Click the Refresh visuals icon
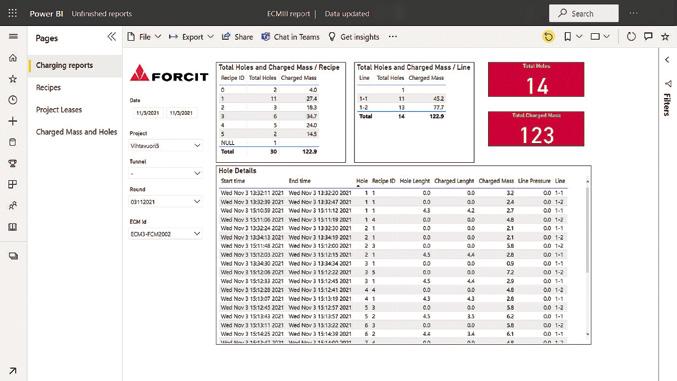Image resolution: width=677 pixels, height=381 pixels. (x=631, y=37)
